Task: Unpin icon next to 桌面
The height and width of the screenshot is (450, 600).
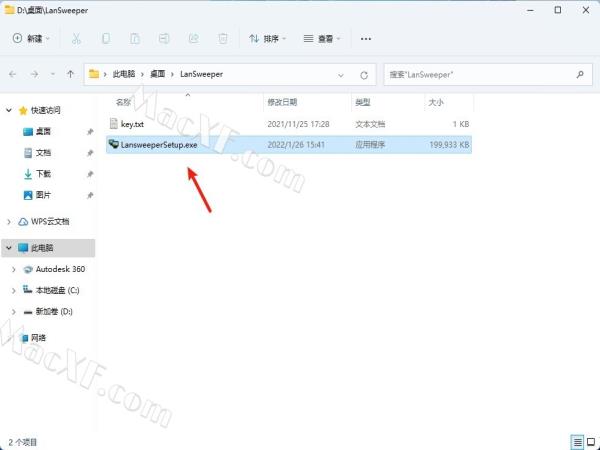Action: tap(90, 132)
